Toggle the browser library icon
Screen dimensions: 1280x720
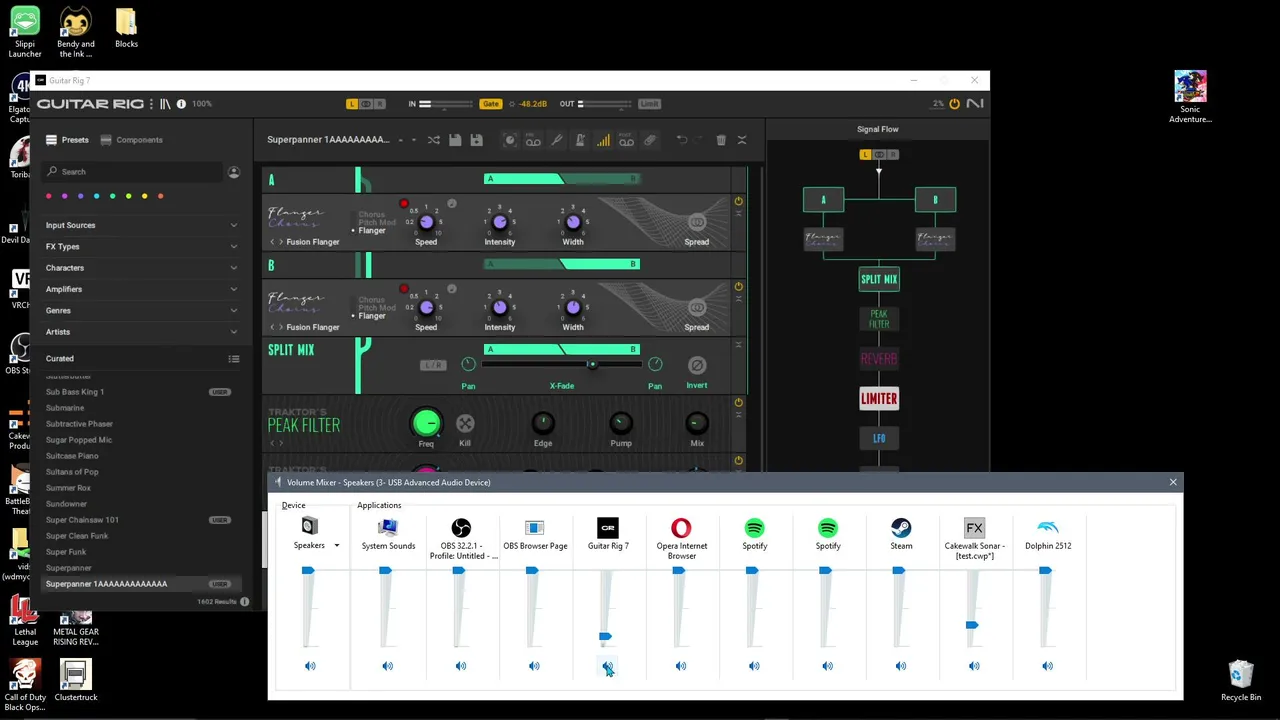166,104
